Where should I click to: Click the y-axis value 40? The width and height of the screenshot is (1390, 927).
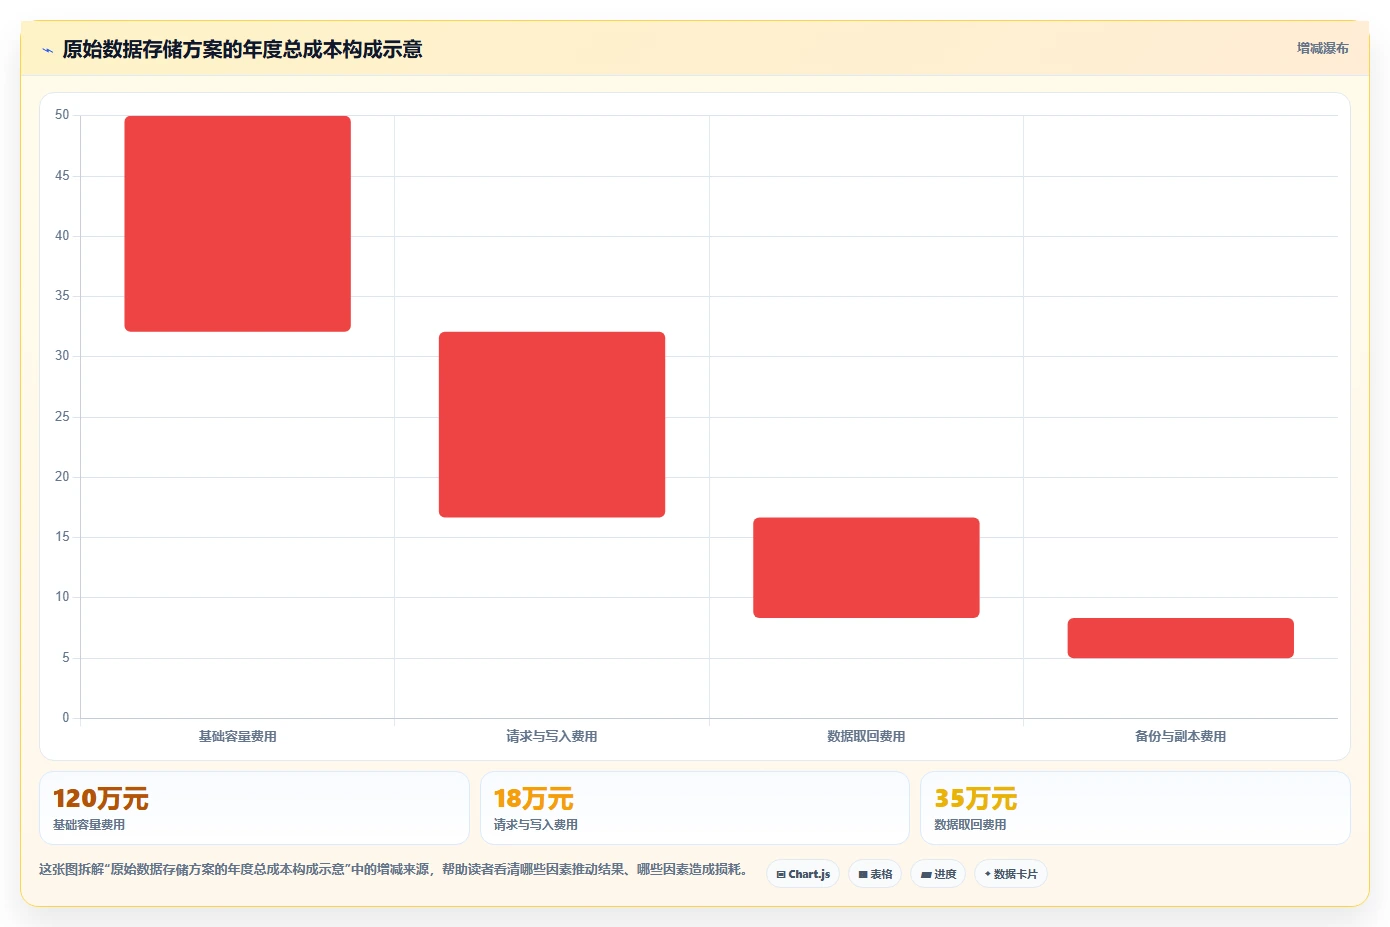62,236
